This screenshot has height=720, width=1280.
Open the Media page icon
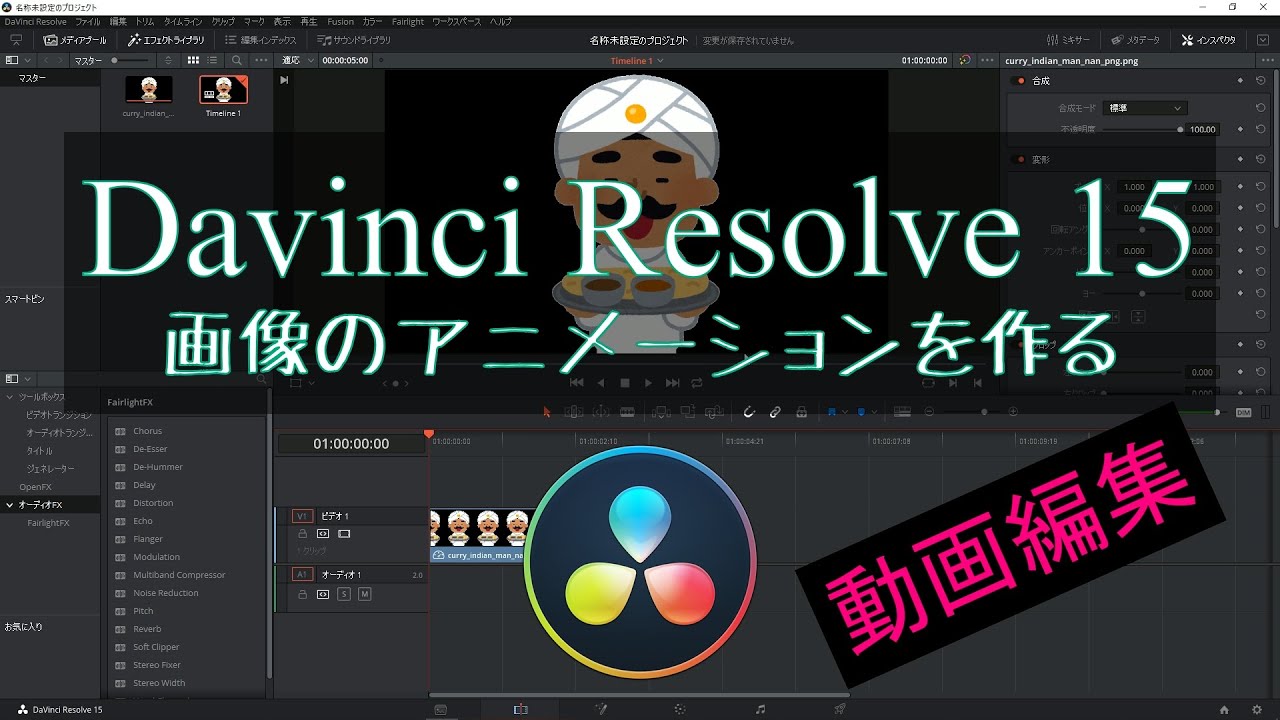point(440,709)
